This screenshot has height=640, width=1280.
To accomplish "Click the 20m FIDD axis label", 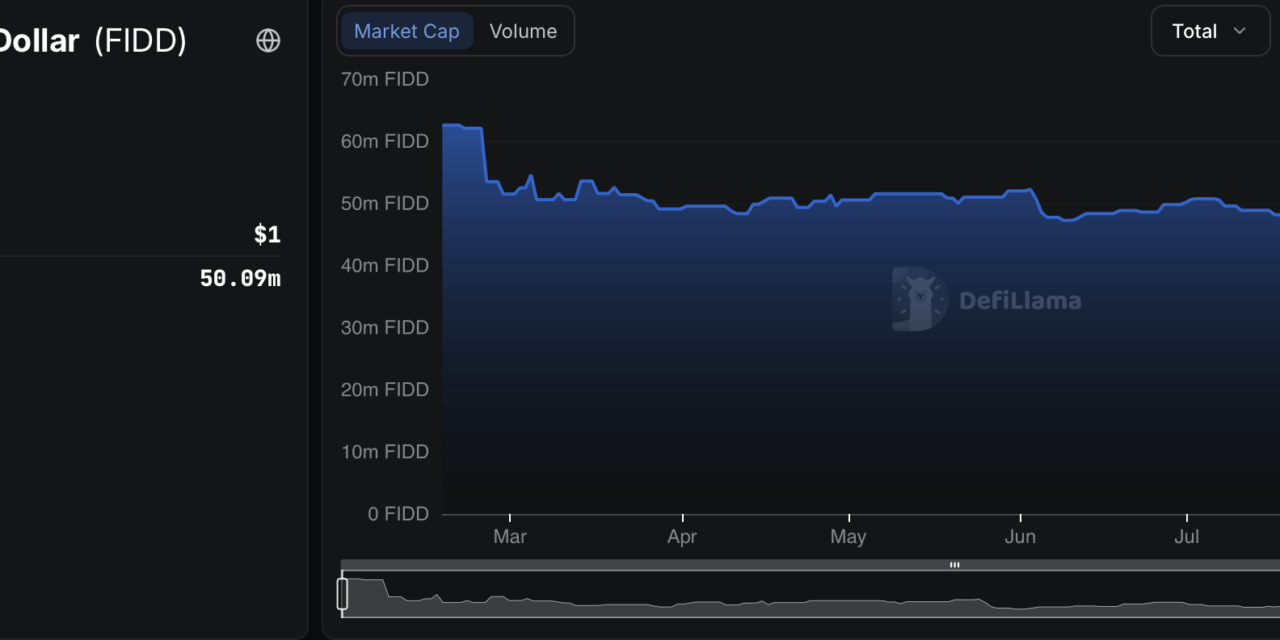I will 385,389.
